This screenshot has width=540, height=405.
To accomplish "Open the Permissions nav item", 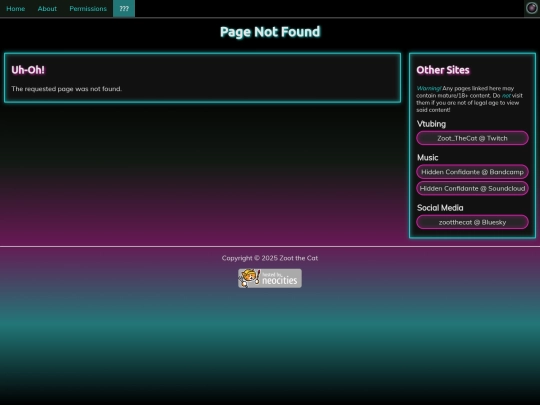I will click(88, 9).
